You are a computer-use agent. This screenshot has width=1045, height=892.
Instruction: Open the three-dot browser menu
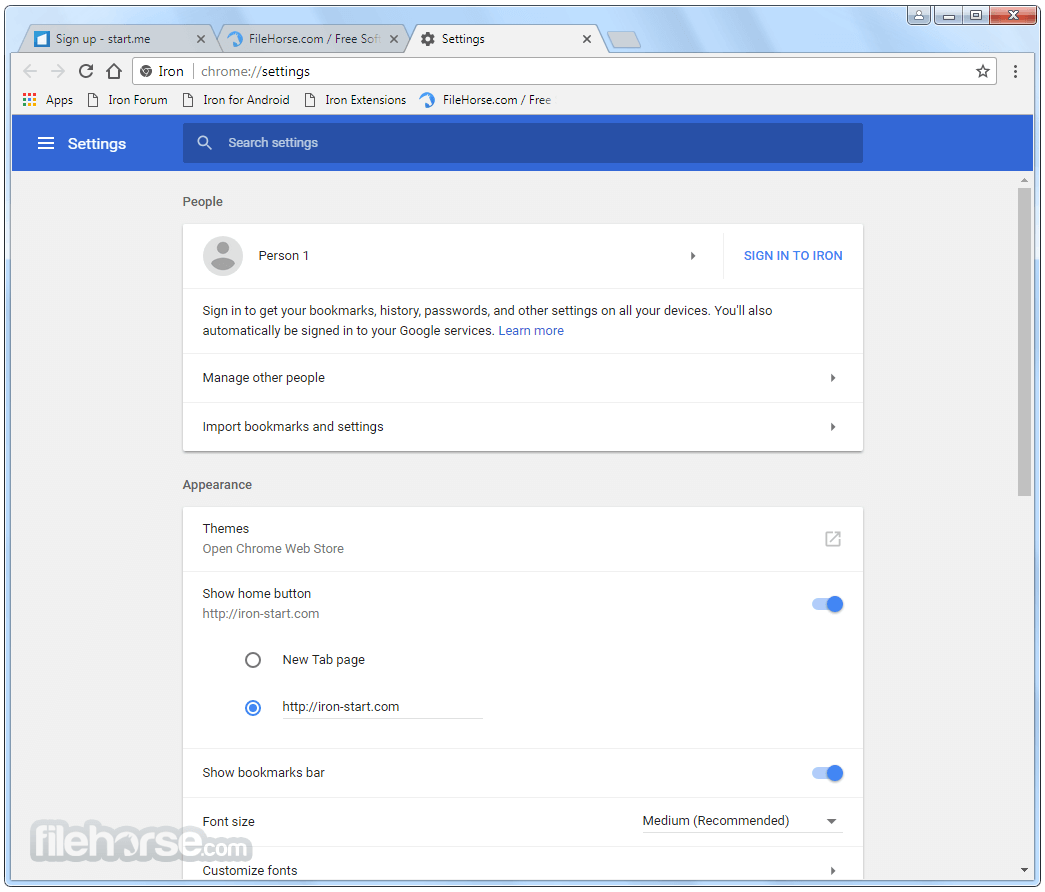[1015, 71]
